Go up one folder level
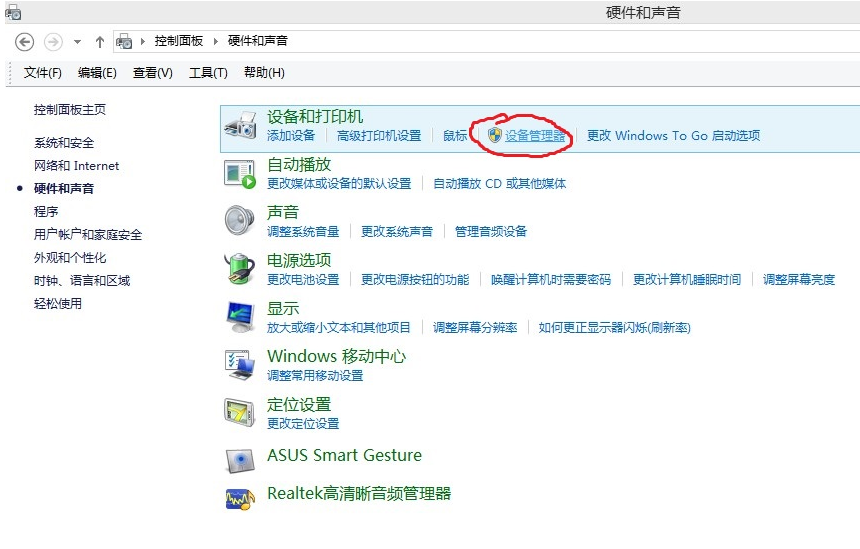This screenshot has width=860, height=549. point(100,41)
